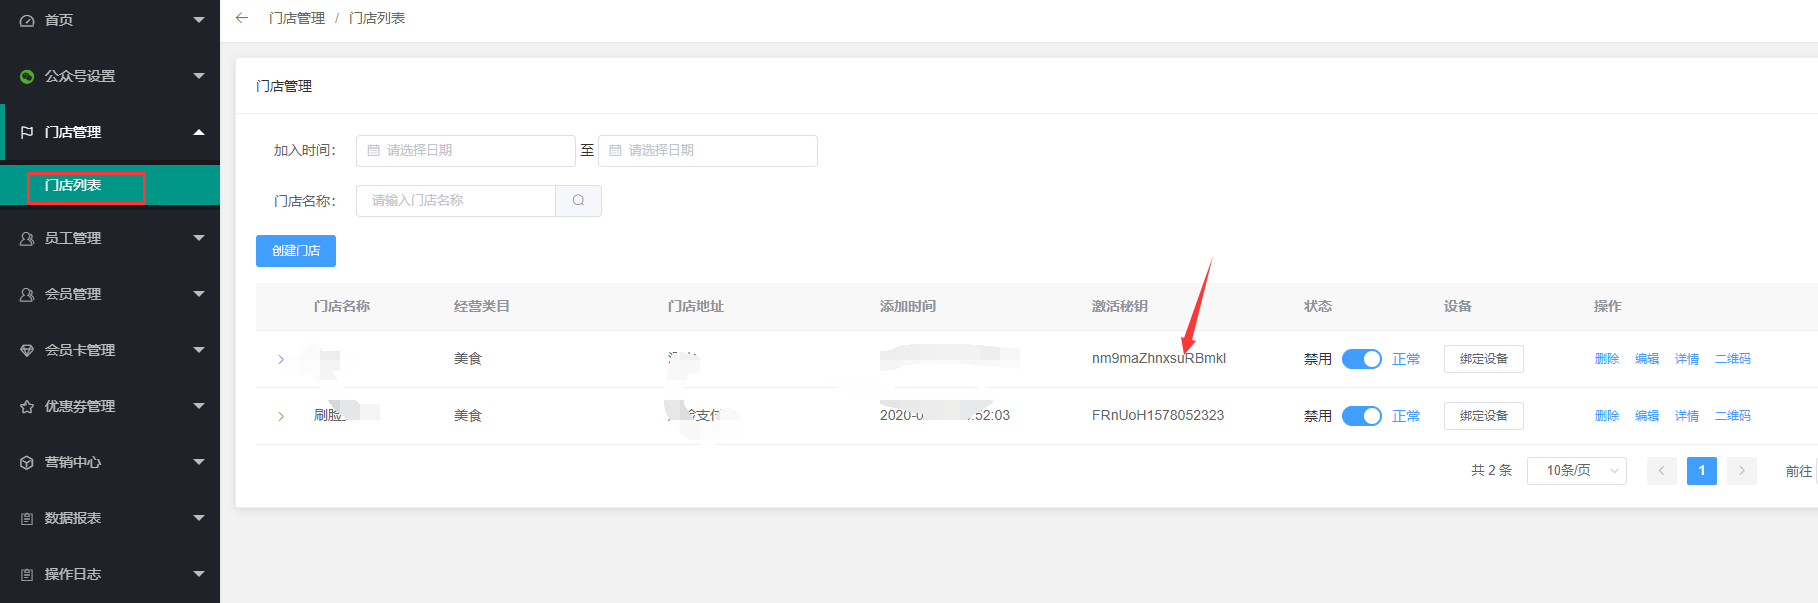The width and height of the screenshot is (1818, 603).
Task: Click 删除 link in first store row
Action: (1607, 359)
